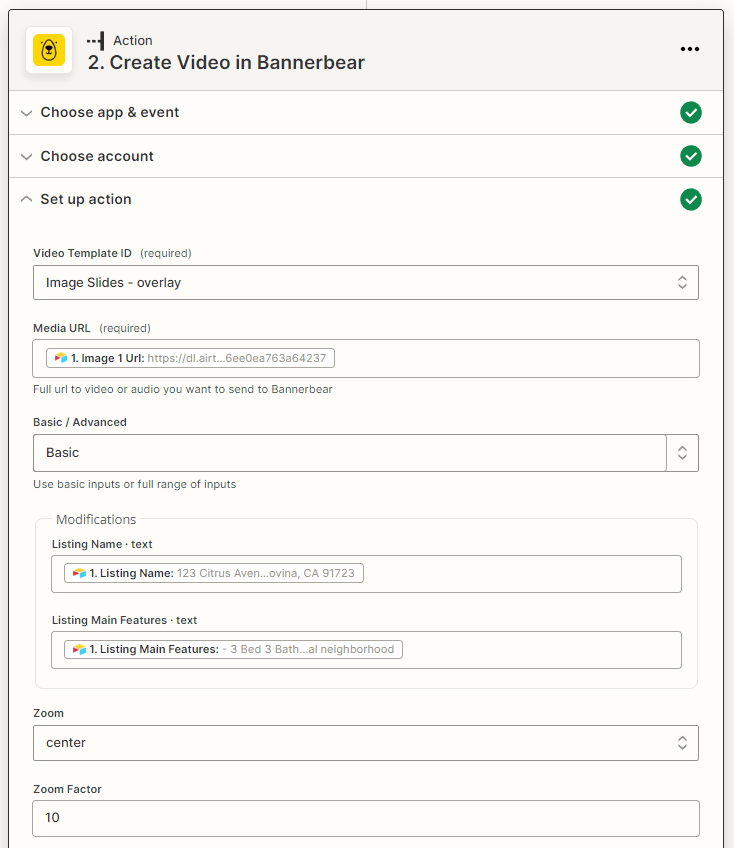
Task: Click the Action step icon above the title
Action: (x=99, y=40)
